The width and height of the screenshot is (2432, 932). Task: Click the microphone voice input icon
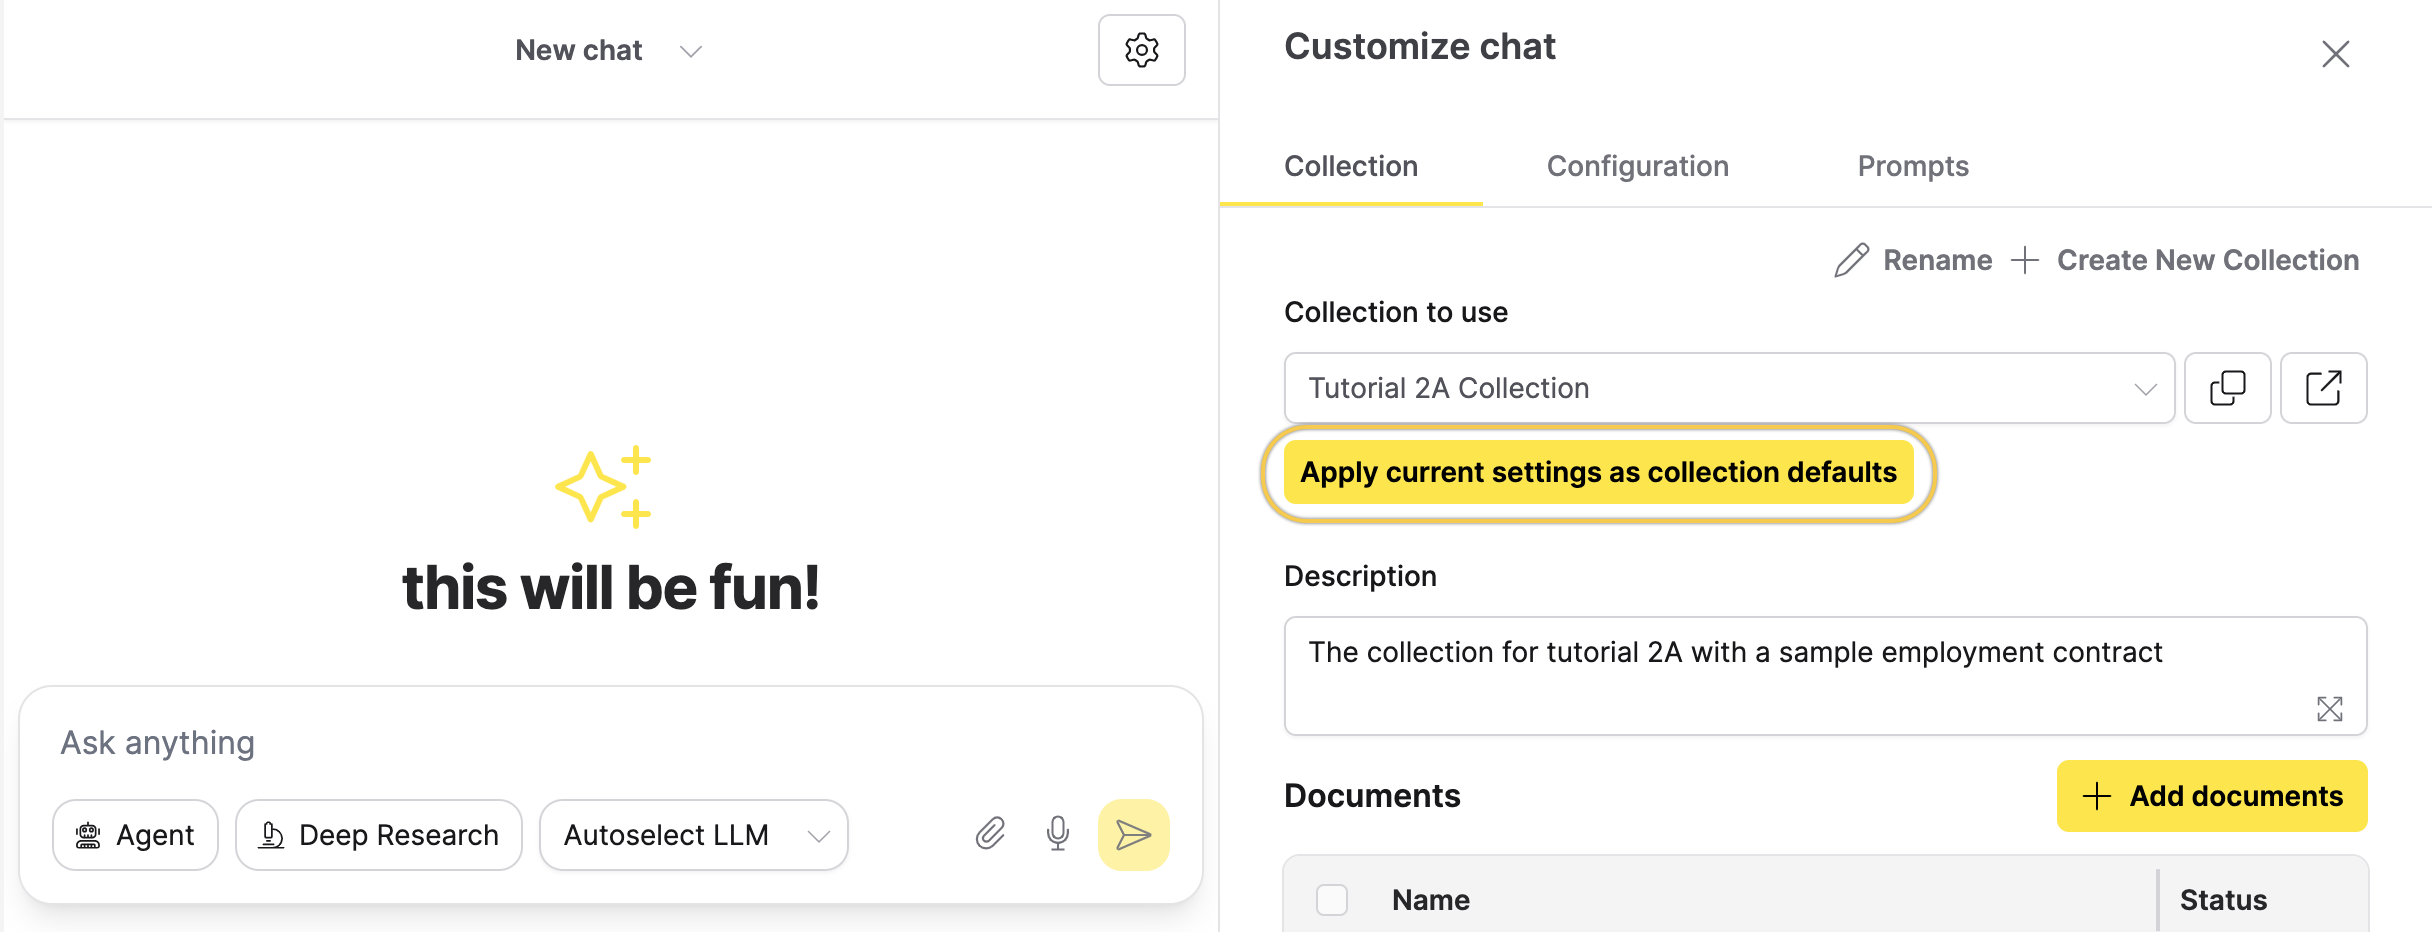1057,834
